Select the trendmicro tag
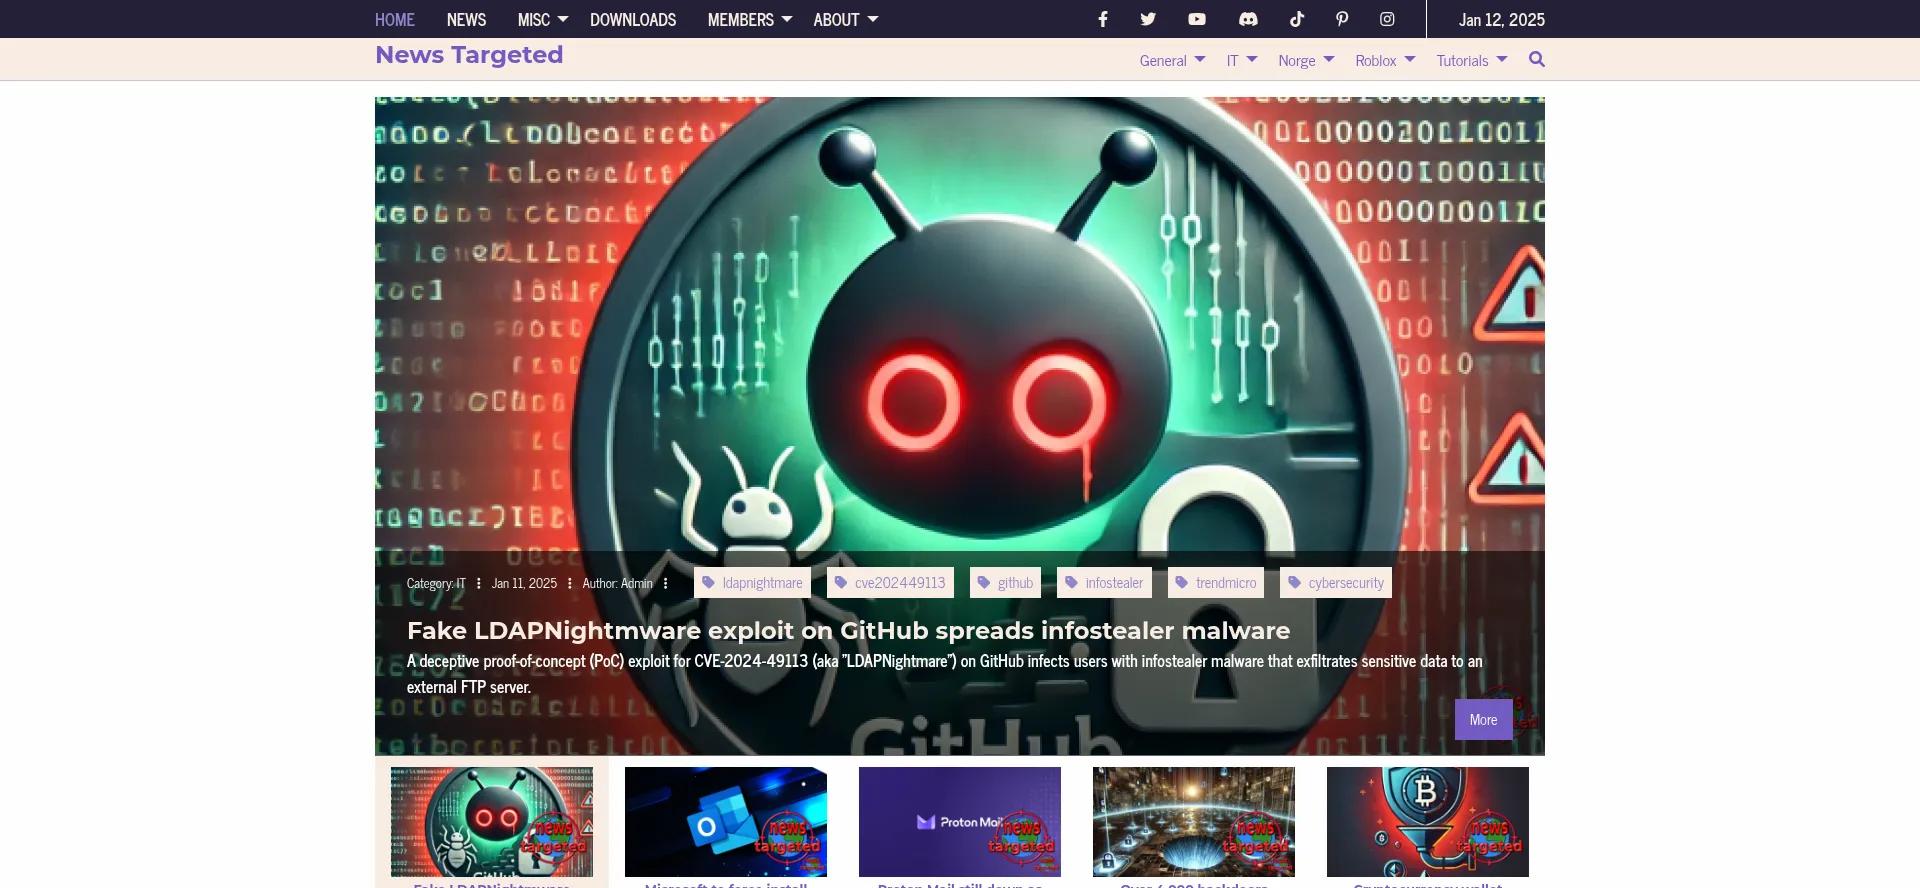Image resolution: width=1920 pixels, height=888 pixels. coord(1216,583)
